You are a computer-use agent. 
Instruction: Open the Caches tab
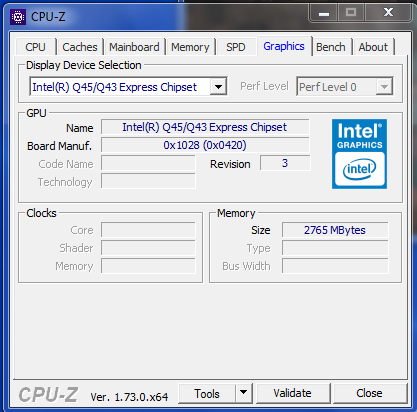[x=80, y=47]
